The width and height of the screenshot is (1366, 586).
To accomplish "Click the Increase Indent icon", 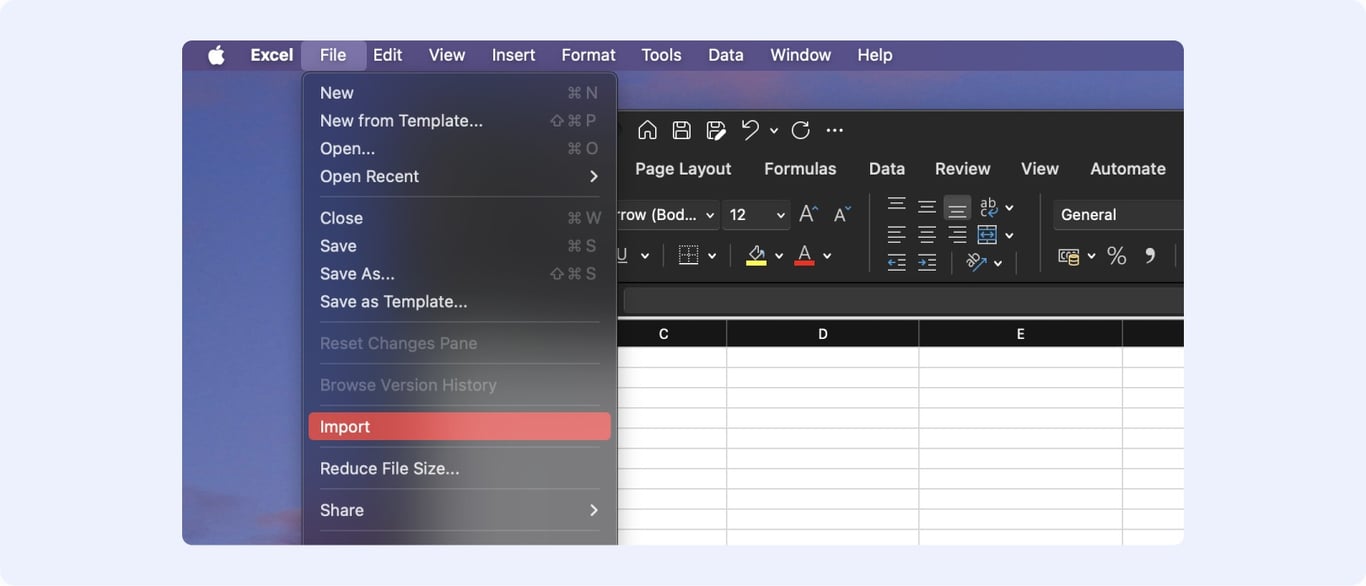I will tap(927, 262).
